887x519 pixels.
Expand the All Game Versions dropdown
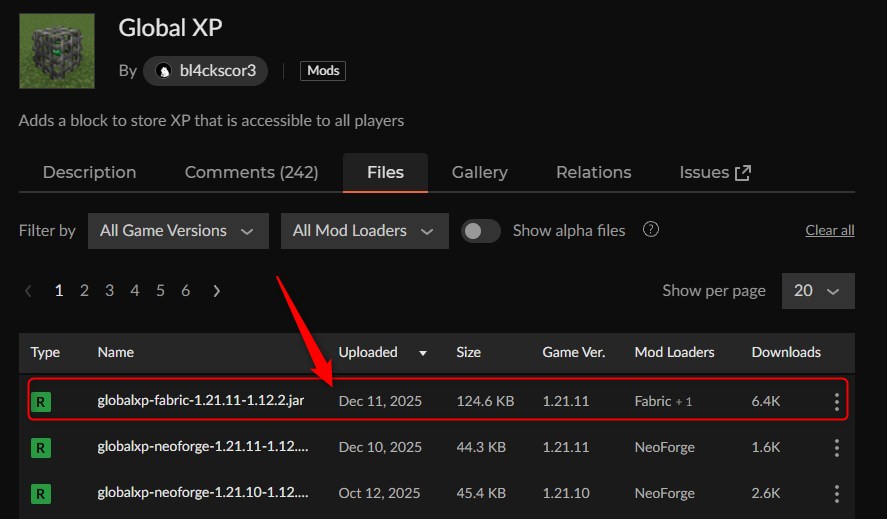(178, 231)
